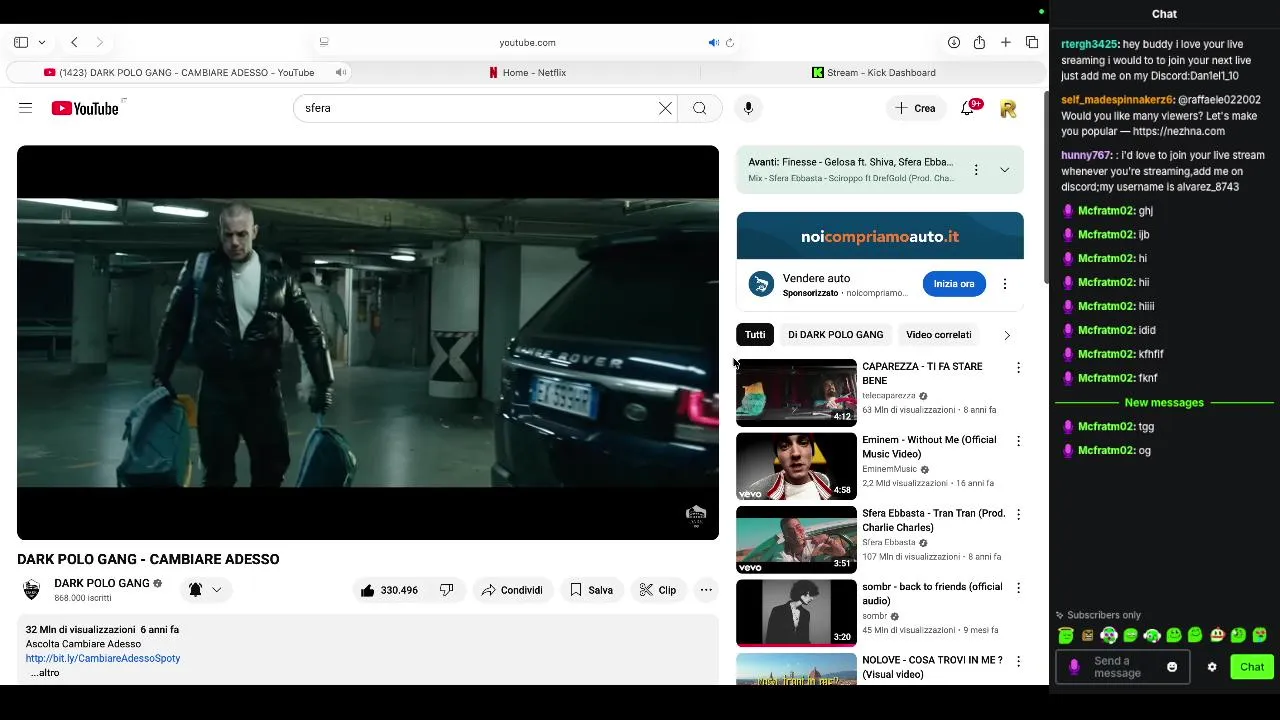Clear the 'sfera' search text
Image resolution: width=1280 pixels, height=720 pixels.
665,108
